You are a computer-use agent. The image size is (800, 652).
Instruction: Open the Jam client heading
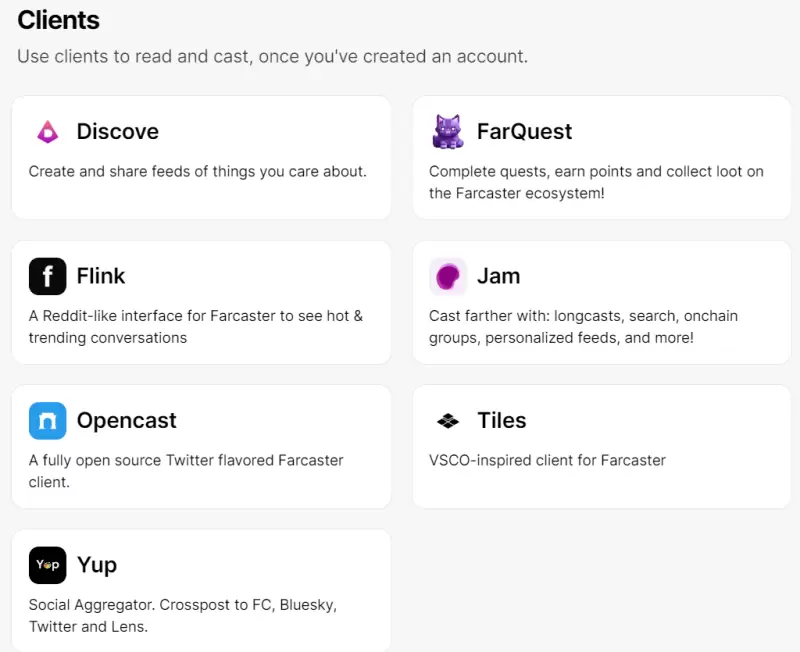(x=498, y=276)
